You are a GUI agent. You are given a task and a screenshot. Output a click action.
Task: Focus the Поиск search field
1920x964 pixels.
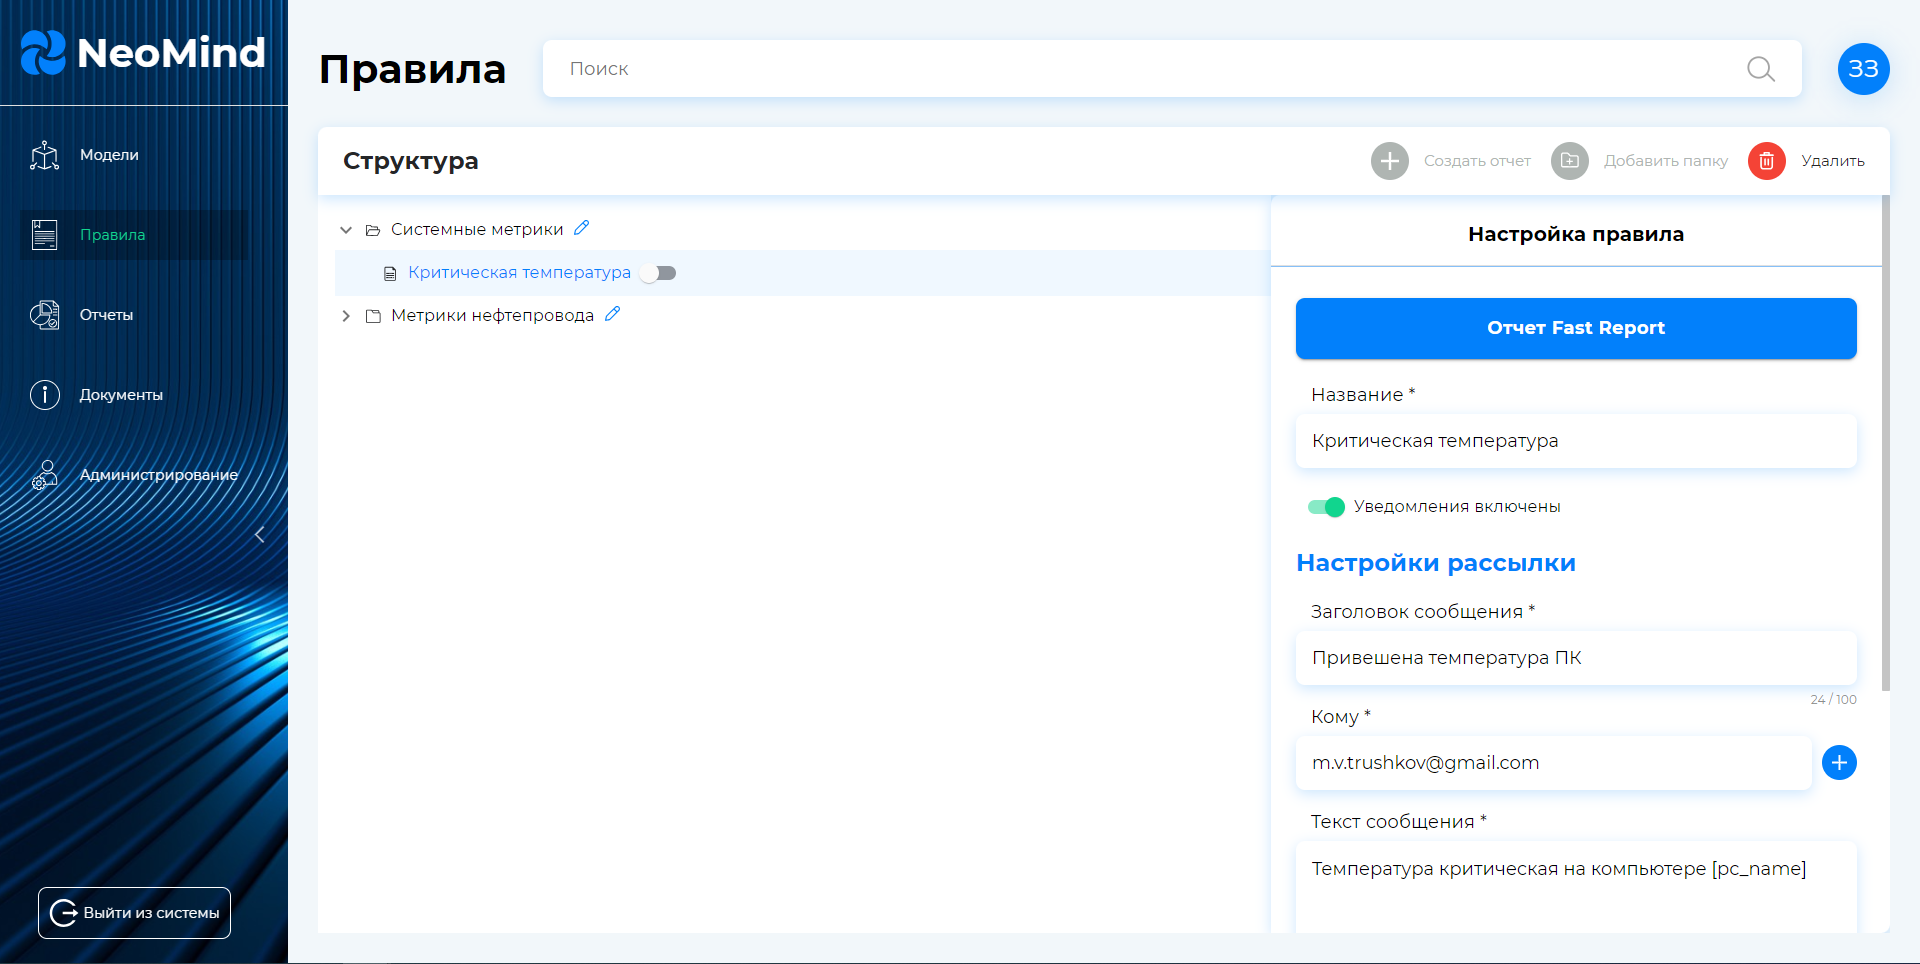1172,69
